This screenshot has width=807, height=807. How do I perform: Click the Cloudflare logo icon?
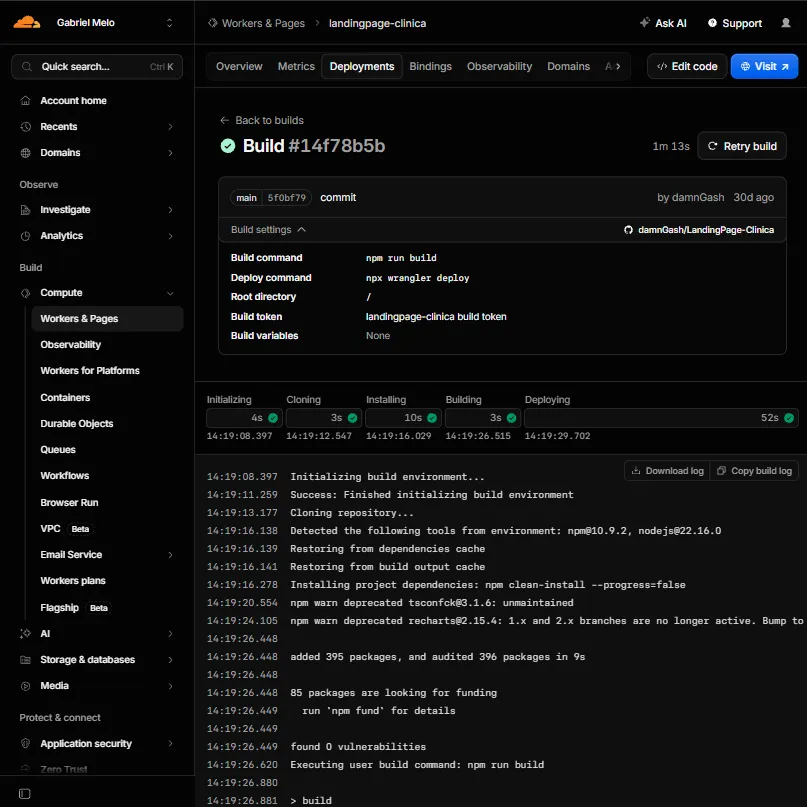[x=27, y=23]
